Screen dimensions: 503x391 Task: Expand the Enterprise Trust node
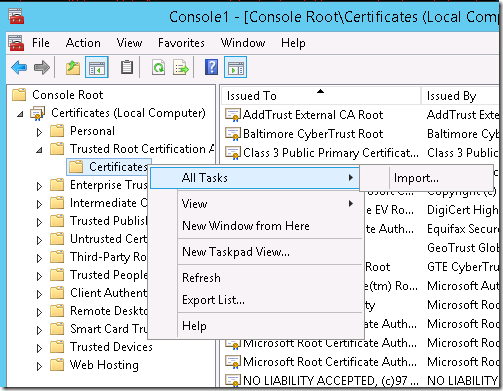39,186
